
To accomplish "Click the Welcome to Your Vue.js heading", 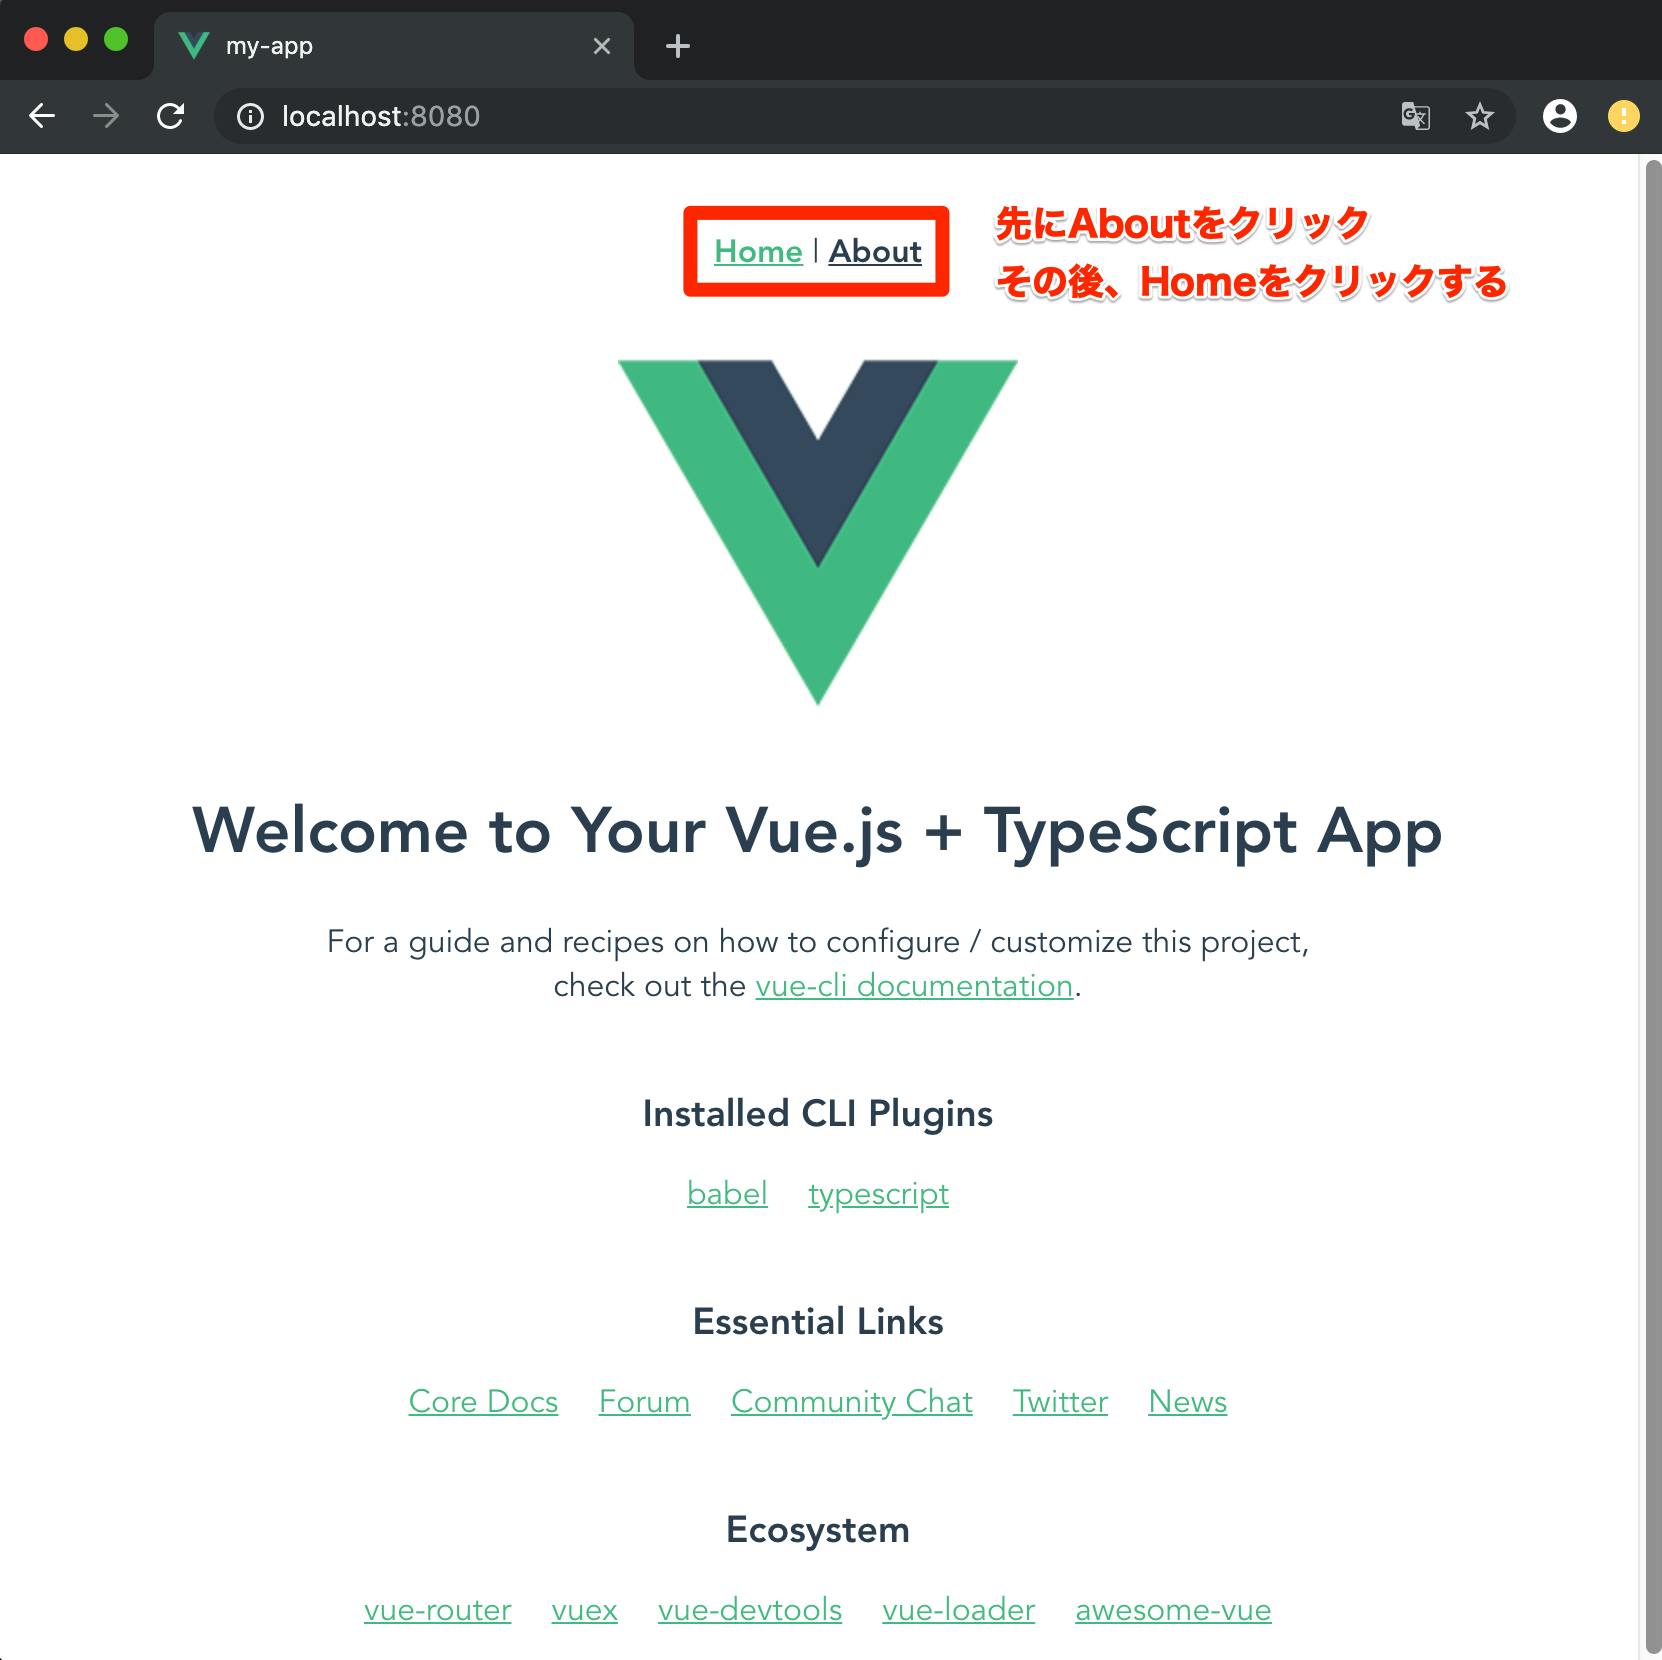I will point(818,832).
